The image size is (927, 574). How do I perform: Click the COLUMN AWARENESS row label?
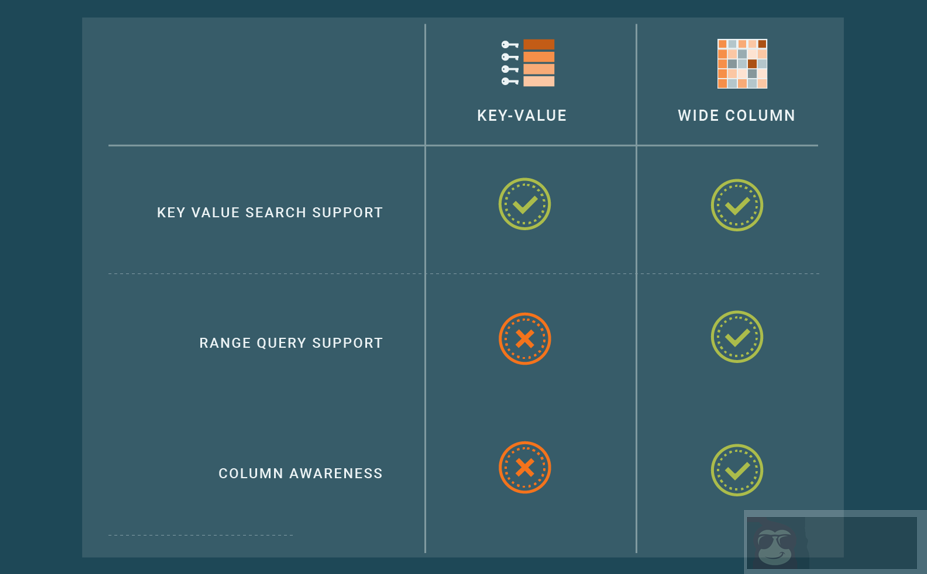[300, 474]
